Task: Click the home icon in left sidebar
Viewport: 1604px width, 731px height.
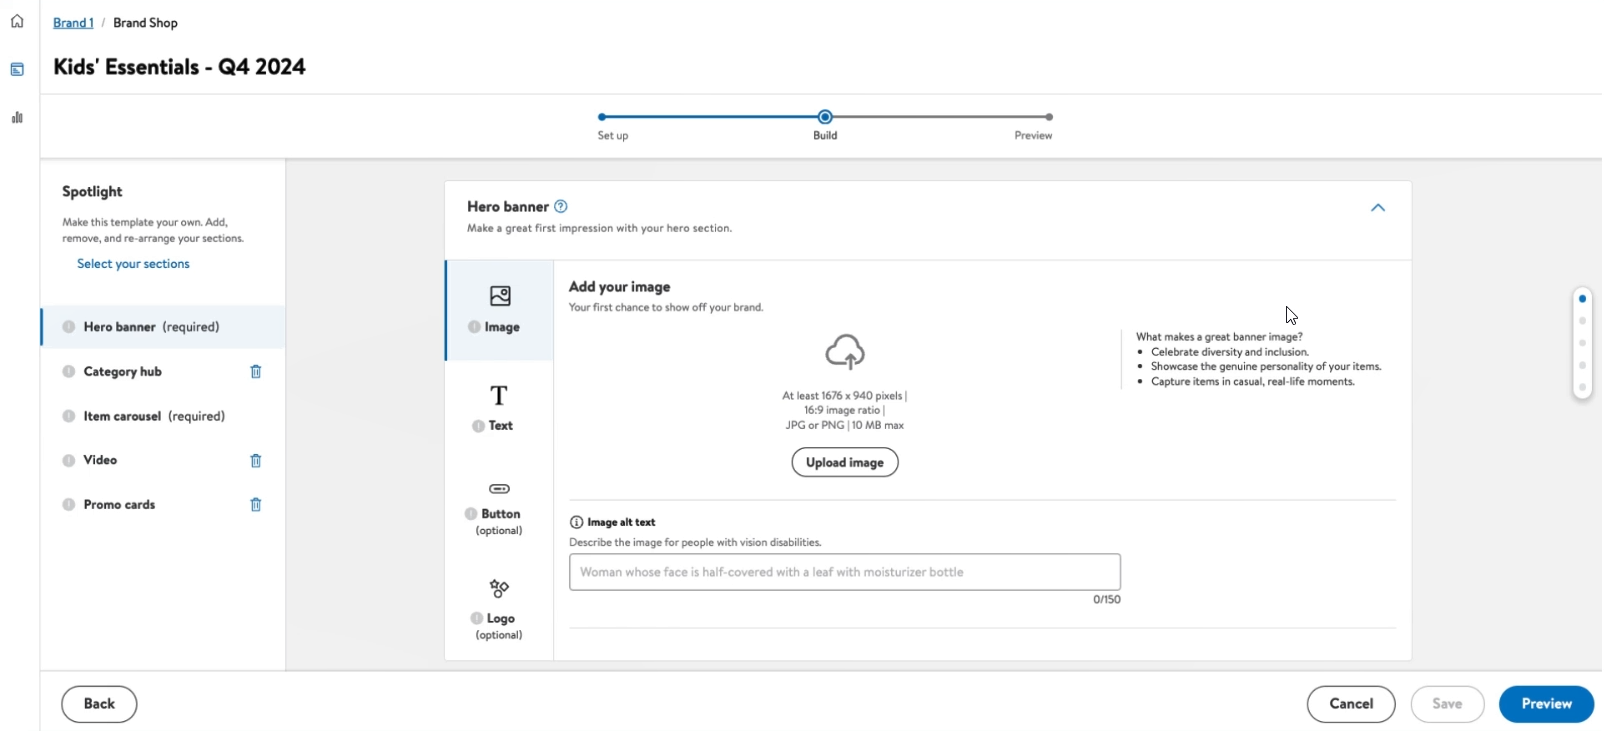Action: (x=17, y=21)
